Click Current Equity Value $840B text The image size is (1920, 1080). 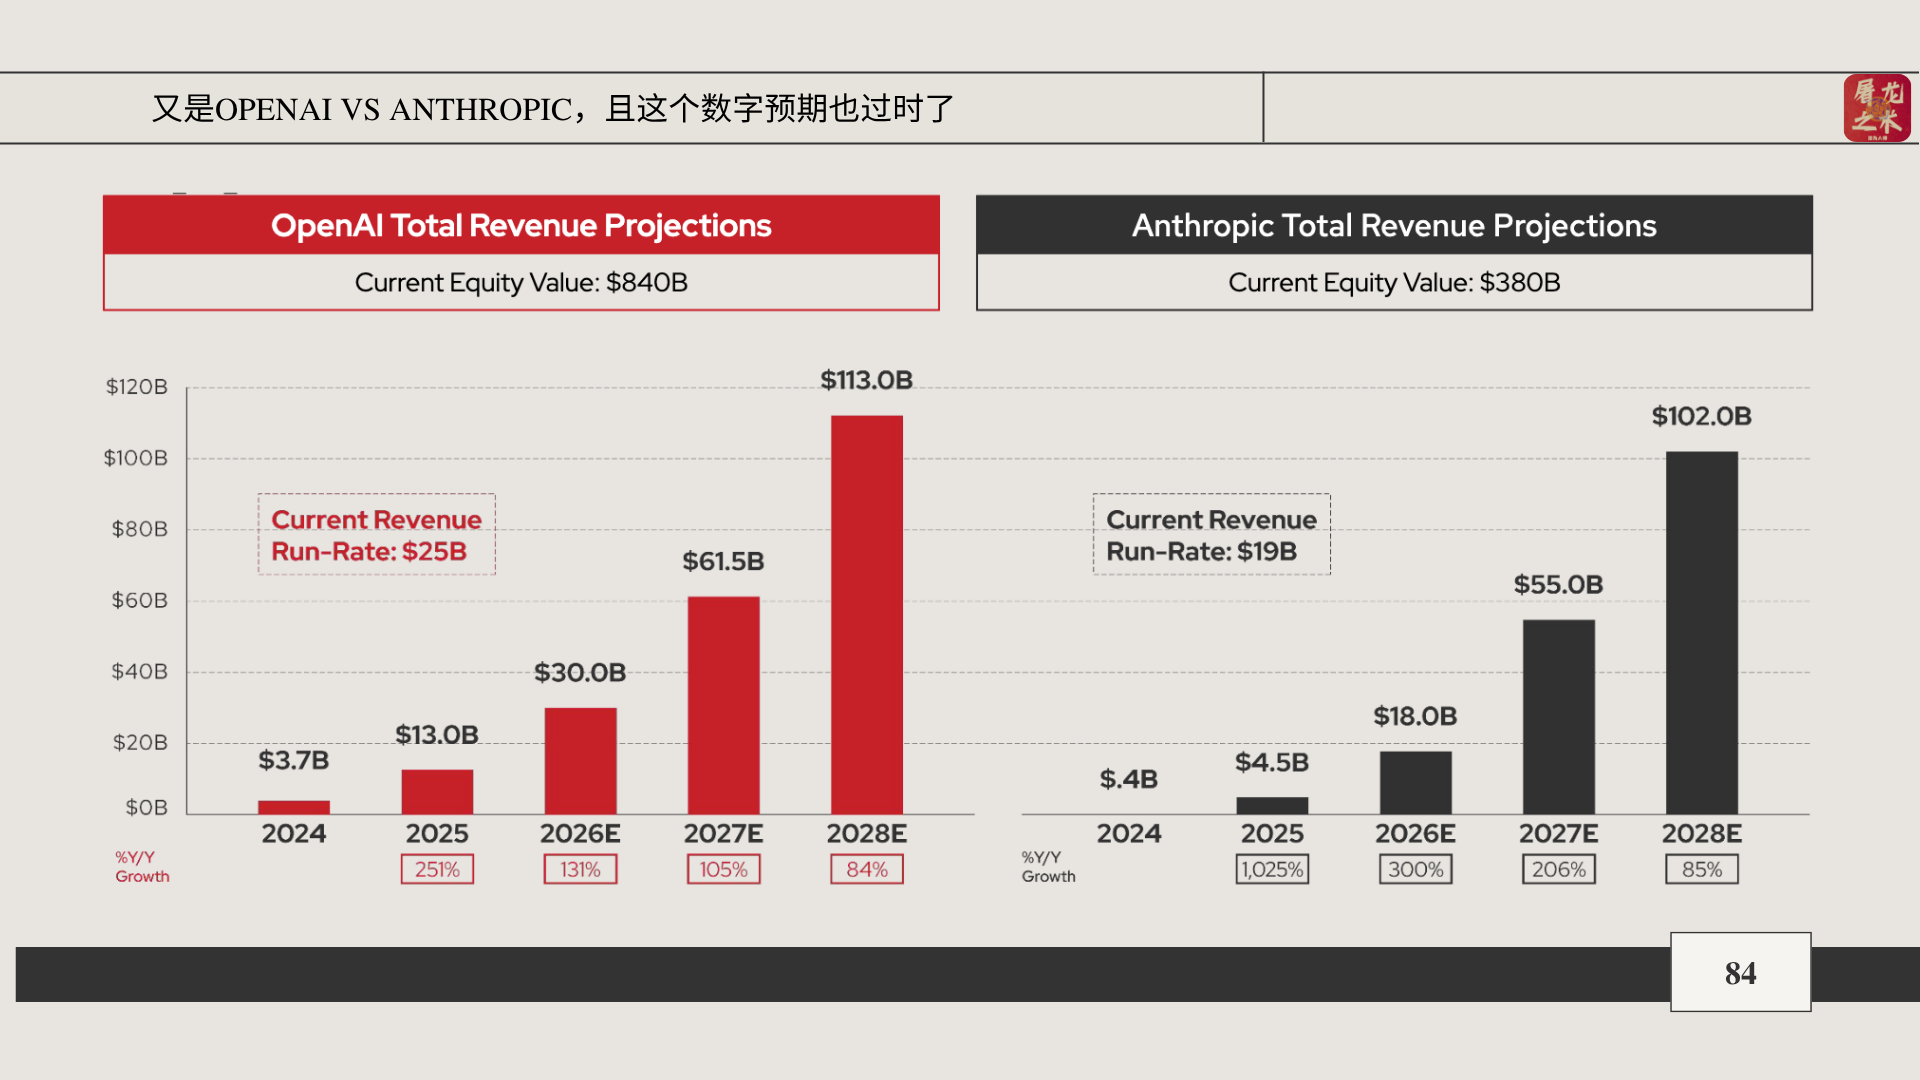pyautogui.click(x=521, y=283)
